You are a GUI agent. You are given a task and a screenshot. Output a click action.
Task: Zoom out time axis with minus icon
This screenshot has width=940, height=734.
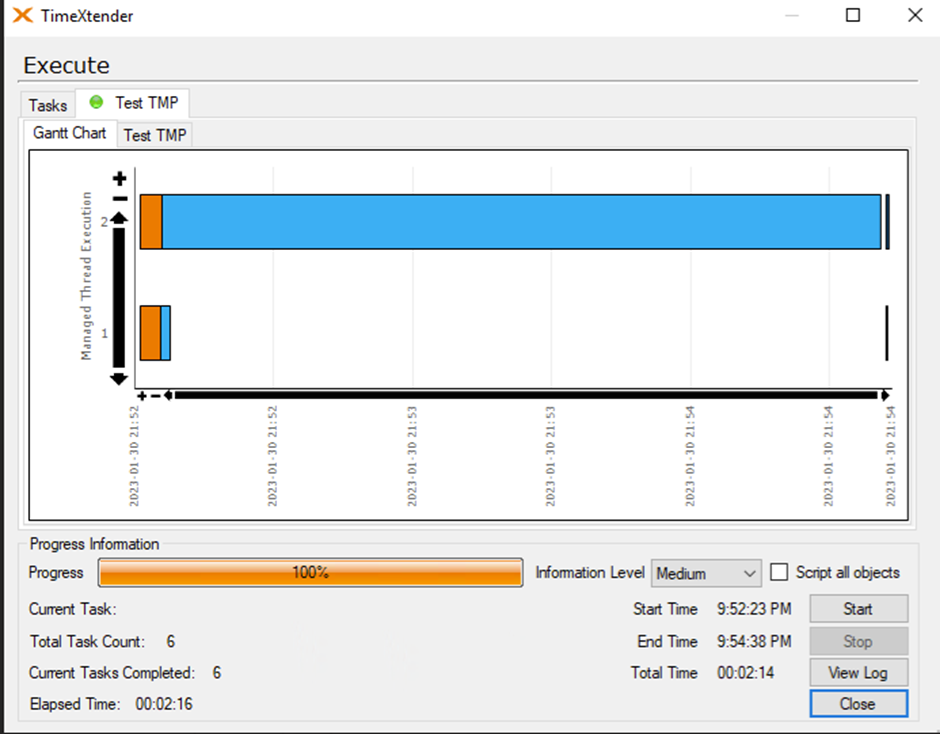(156, 396)
